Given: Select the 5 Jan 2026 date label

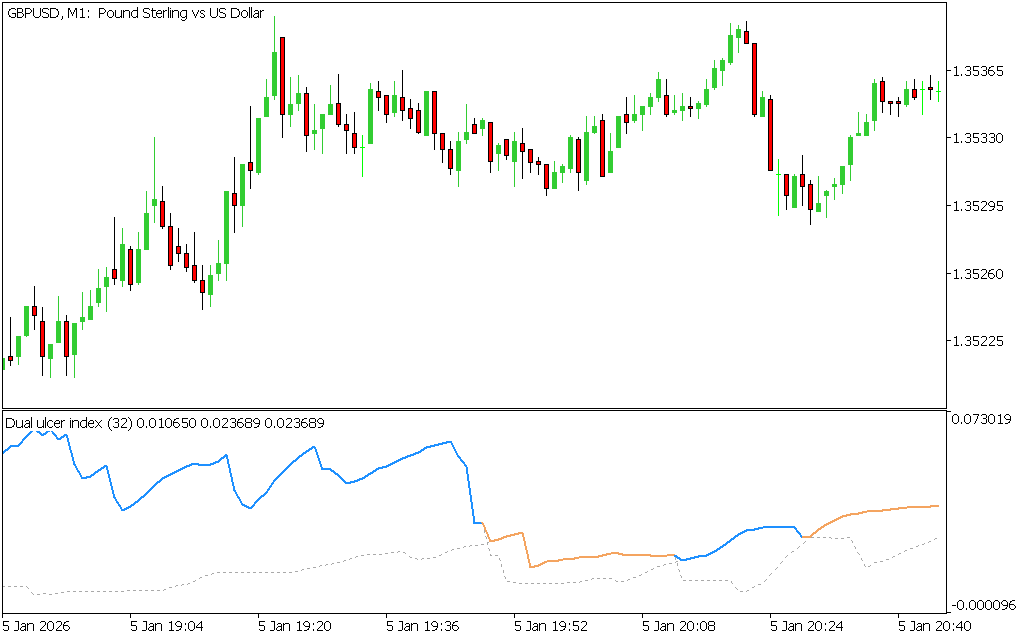Looking at the screenshot, I should click(37, 626).
